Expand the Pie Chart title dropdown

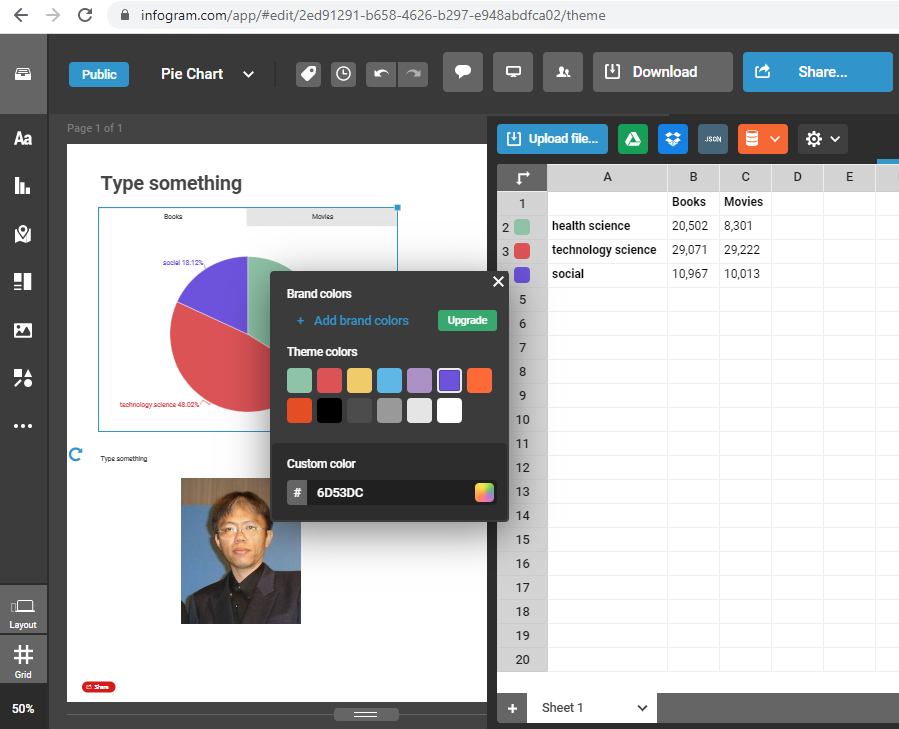(x=249, y=74)
